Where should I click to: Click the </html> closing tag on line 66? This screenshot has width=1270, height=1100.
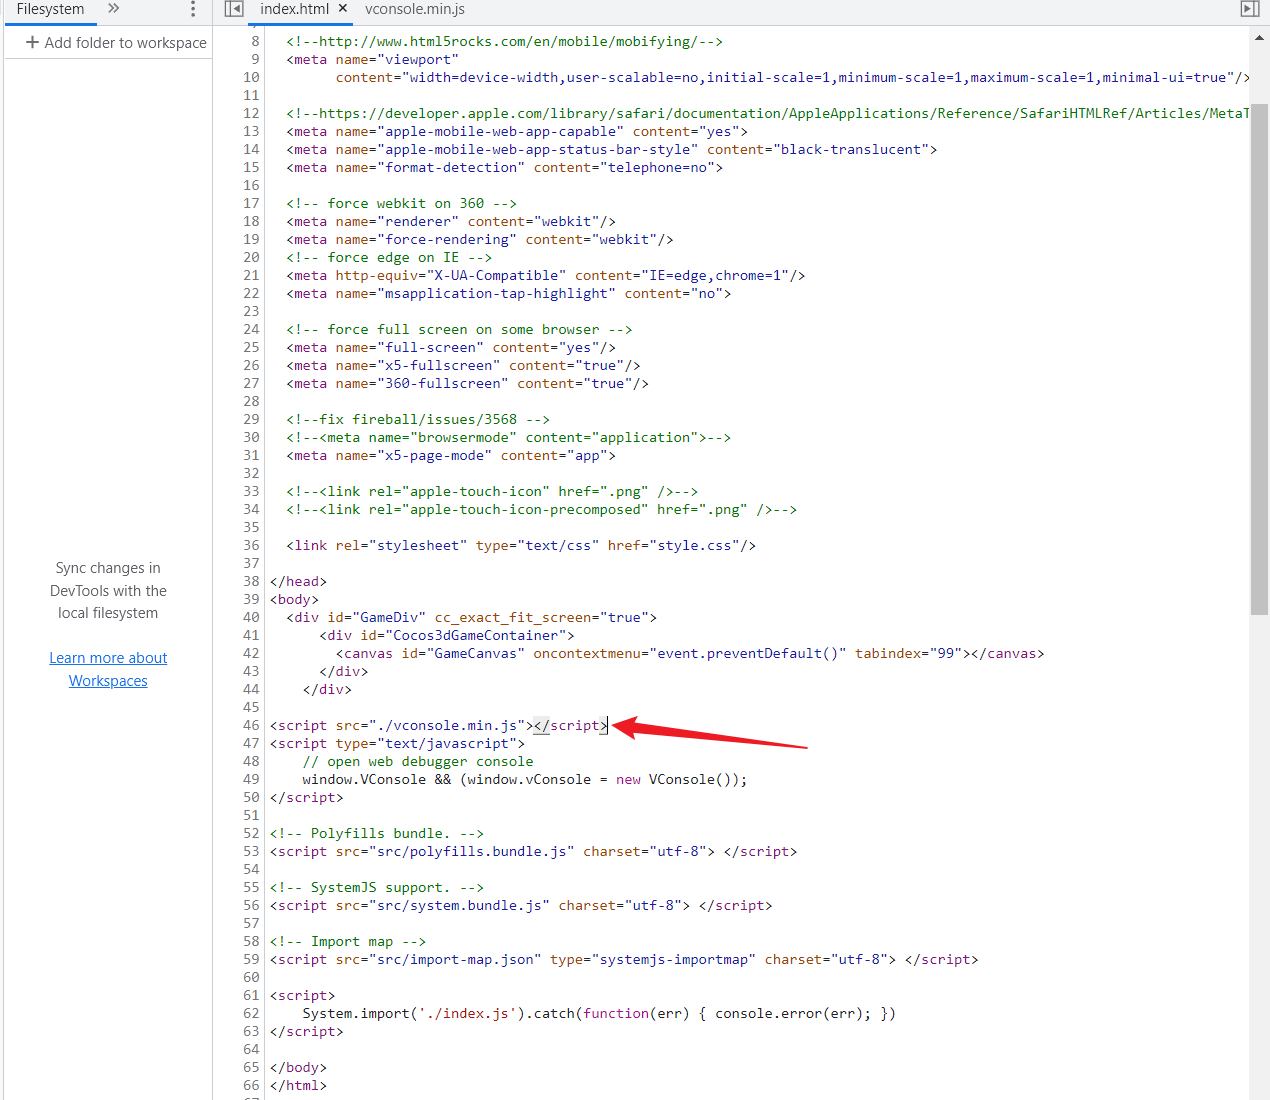click(x=298, y=1085)
